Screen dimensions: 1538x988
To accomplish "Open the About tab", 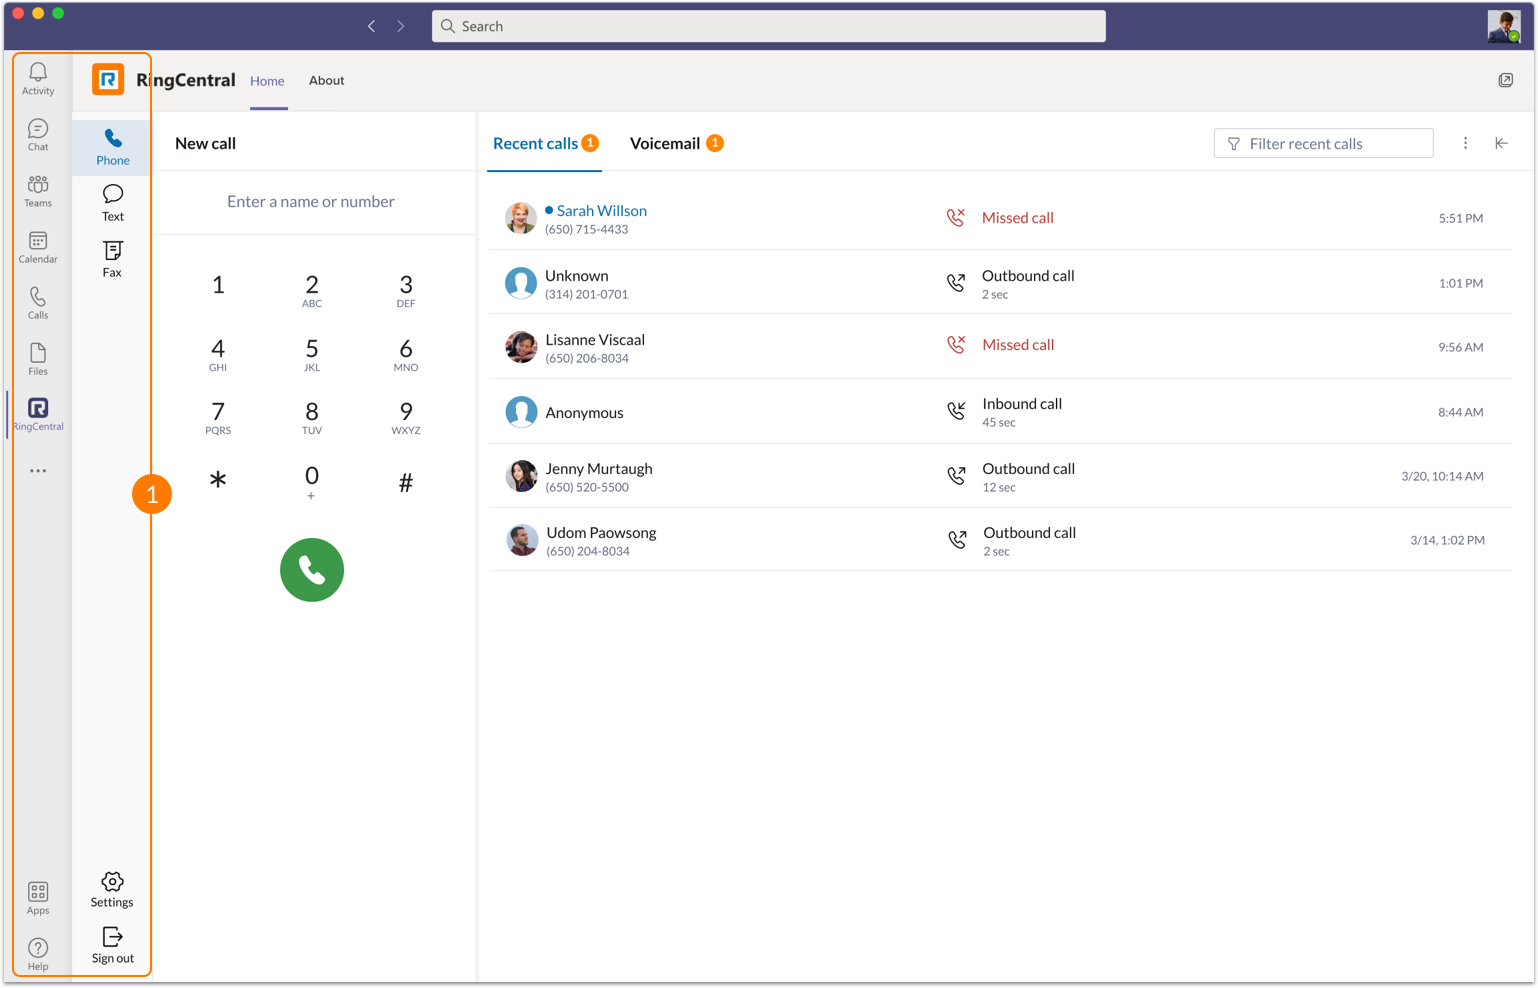I will coord(326,80).
